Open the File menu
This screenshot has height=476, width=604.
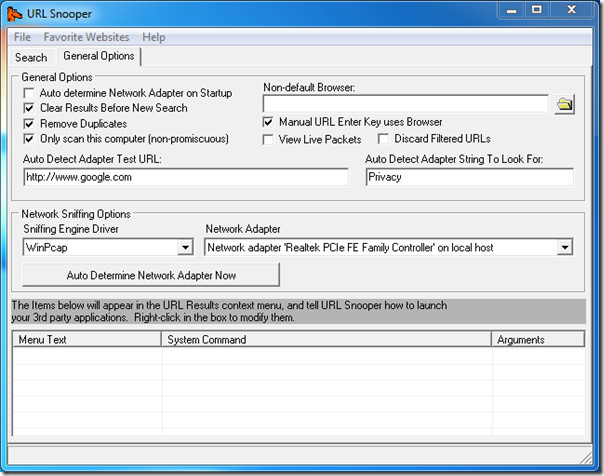click(22, 37)
